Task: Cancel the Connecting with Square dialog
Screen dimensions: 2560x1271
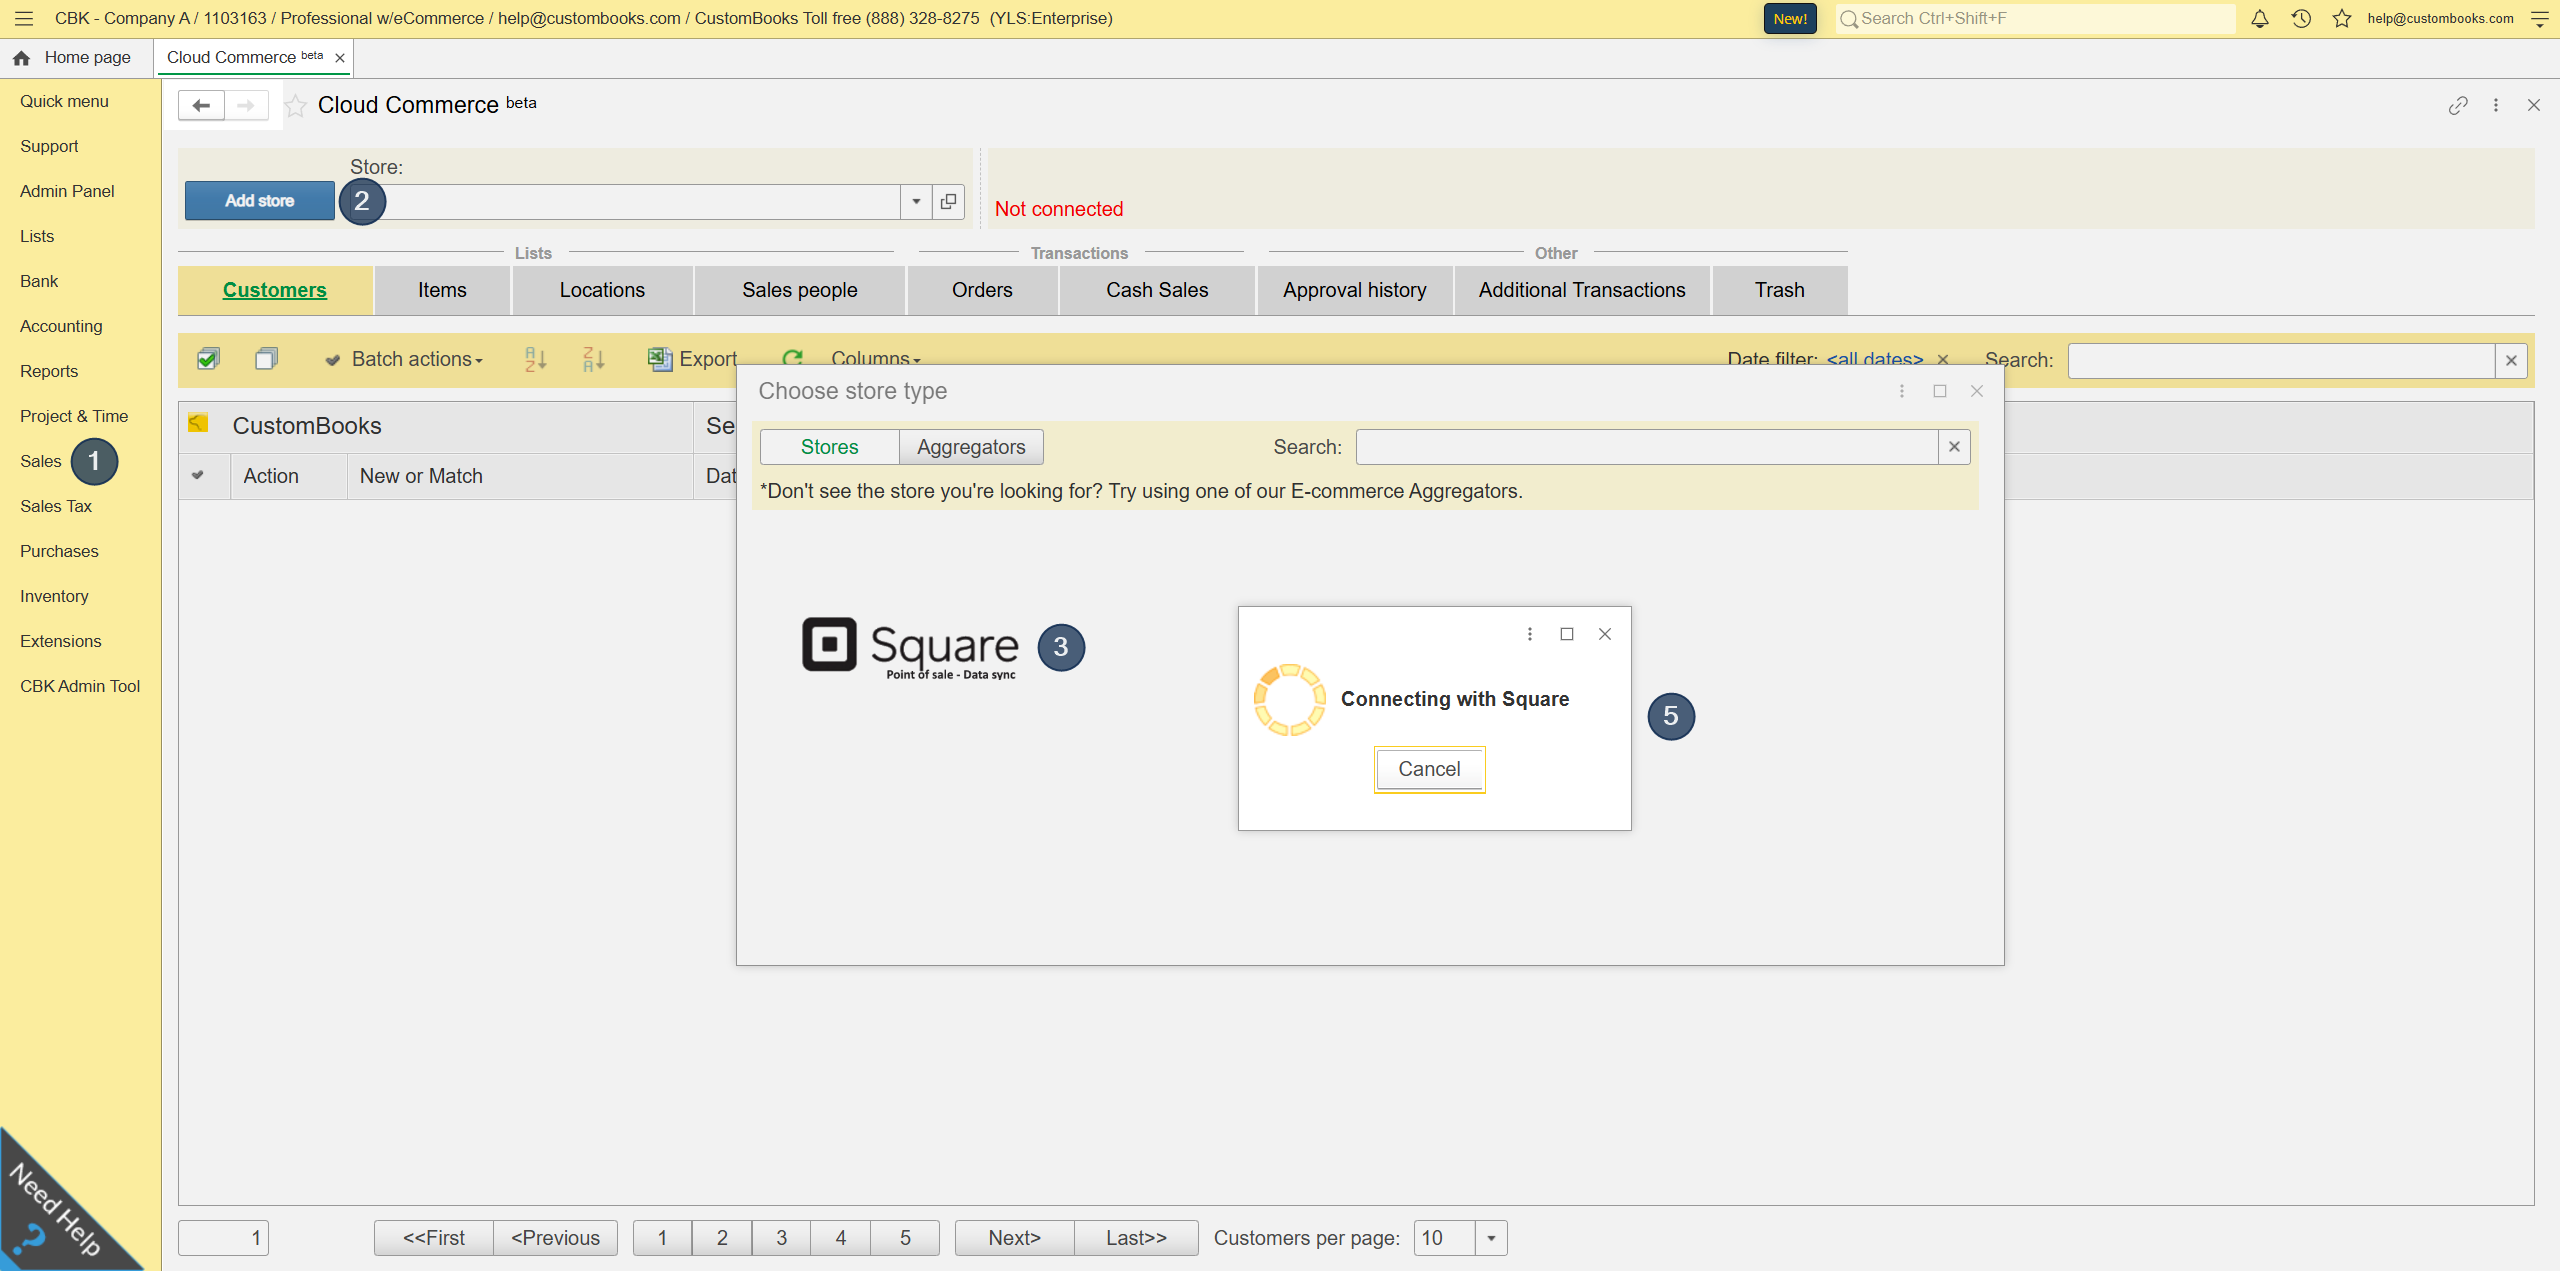Action: pyautogui.click(x=1429, y=769)
